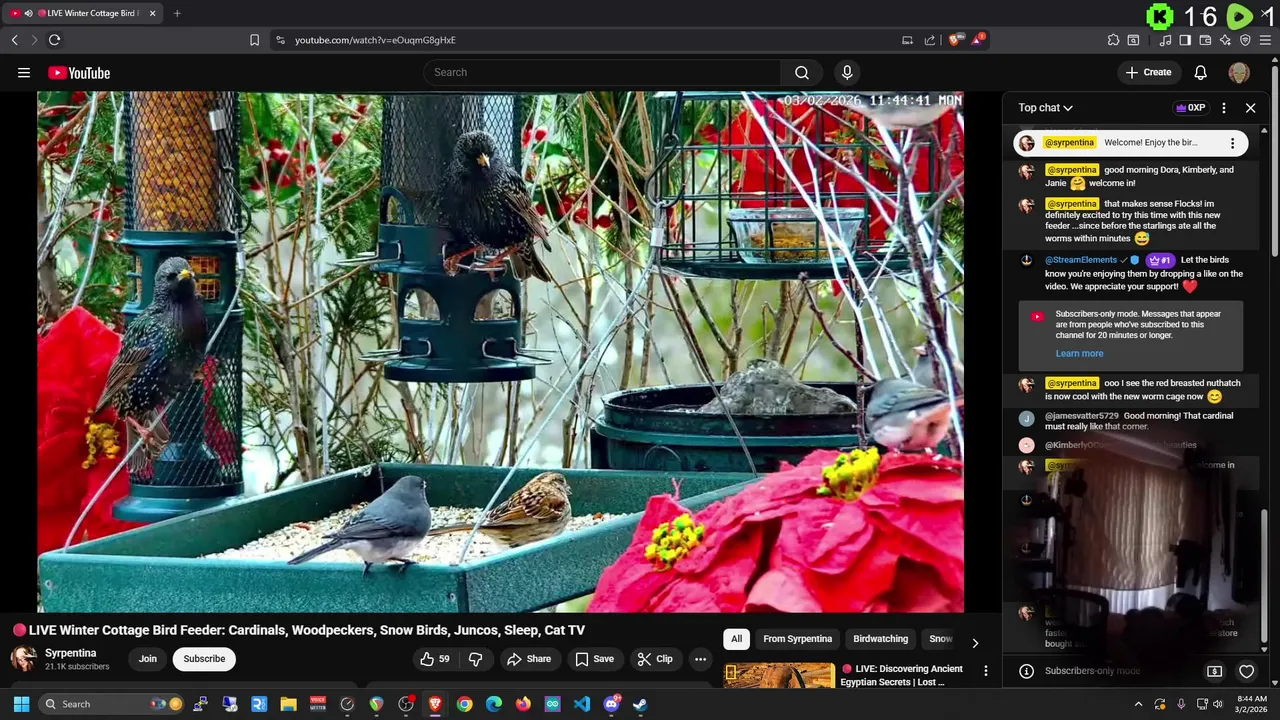The height and width of the screenshot is (720, 1280).
Task: Reload the page in the browser
Action: click(x=54, y=40)
